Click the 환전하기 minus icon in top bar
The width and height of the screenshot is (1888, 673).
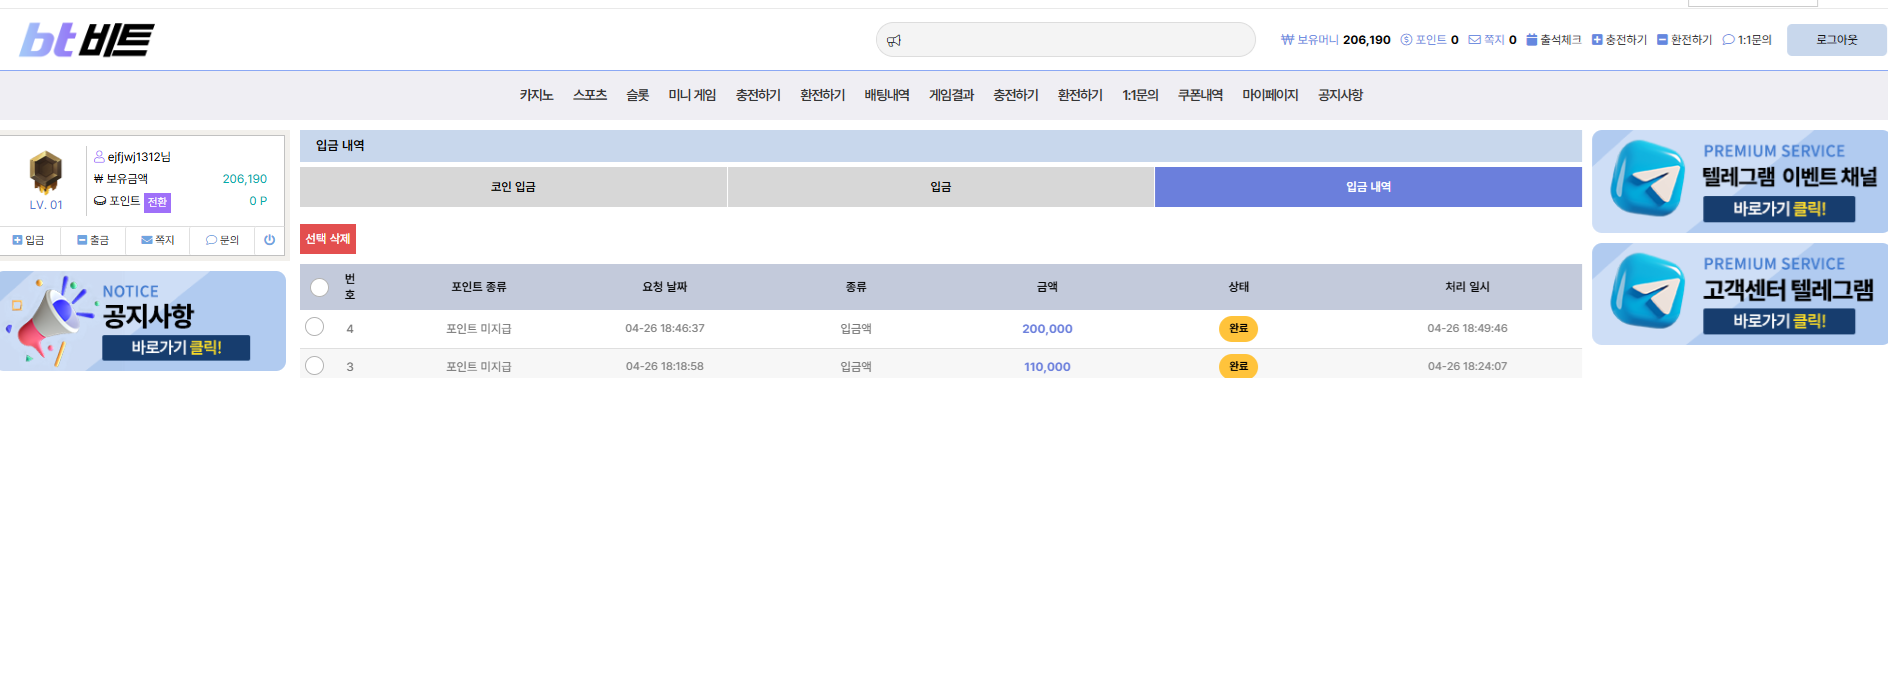tap(1662, 40)
